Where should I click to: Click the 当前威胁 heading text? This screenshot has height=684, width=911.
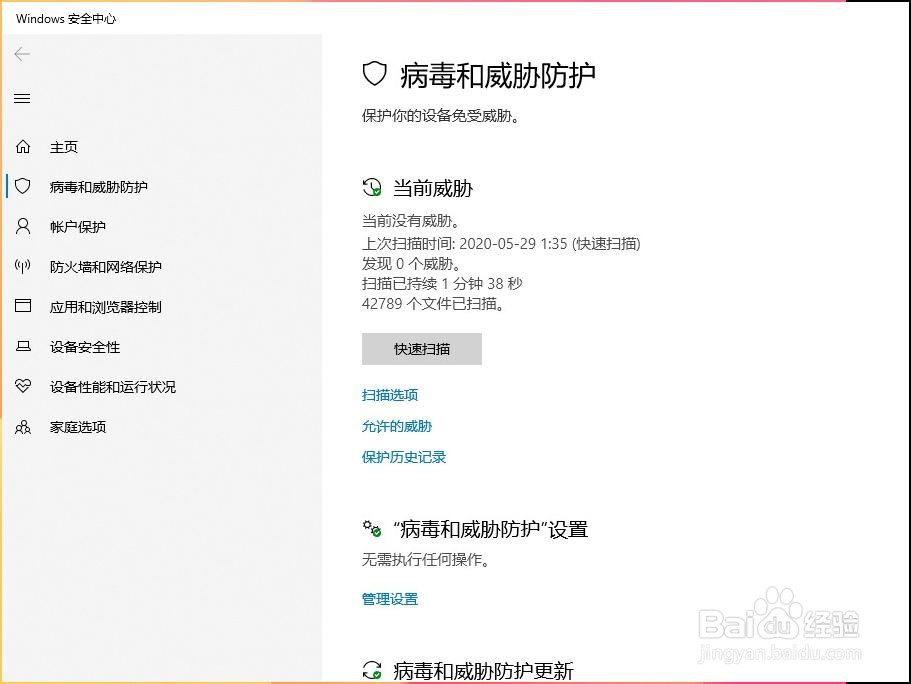pos(433,188)
